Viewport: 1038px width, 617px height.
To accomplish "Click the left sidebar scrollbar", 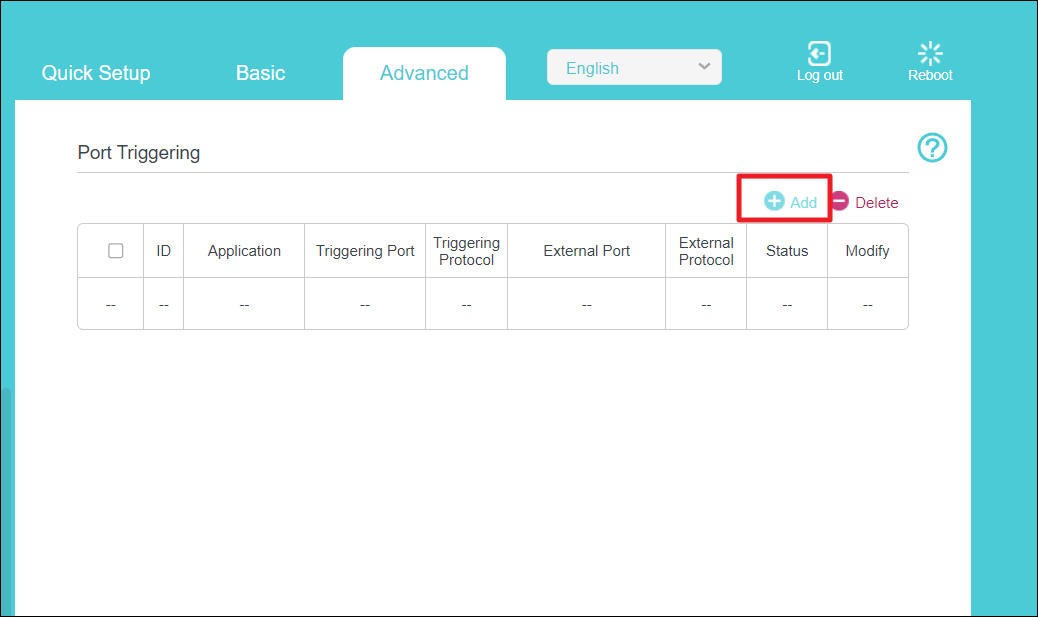I will click(x=6, y=500).
